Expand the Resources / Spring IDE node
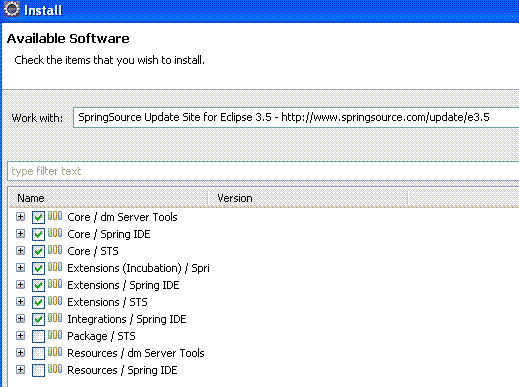Screen dimensions: 519x387 pyautogui.click(x=20, y=370)
